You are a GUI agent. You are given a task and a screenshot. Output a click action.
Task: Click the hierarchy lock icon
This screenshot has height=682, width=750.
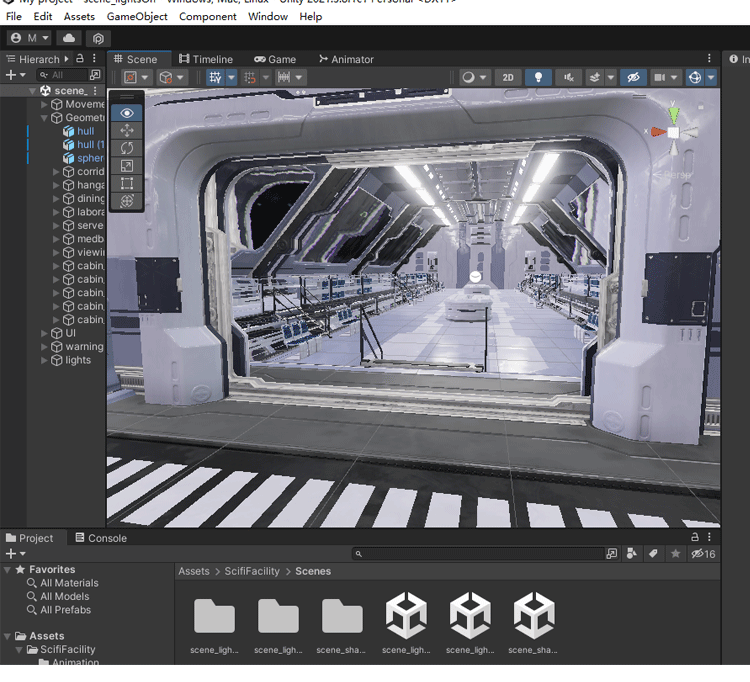80,58
